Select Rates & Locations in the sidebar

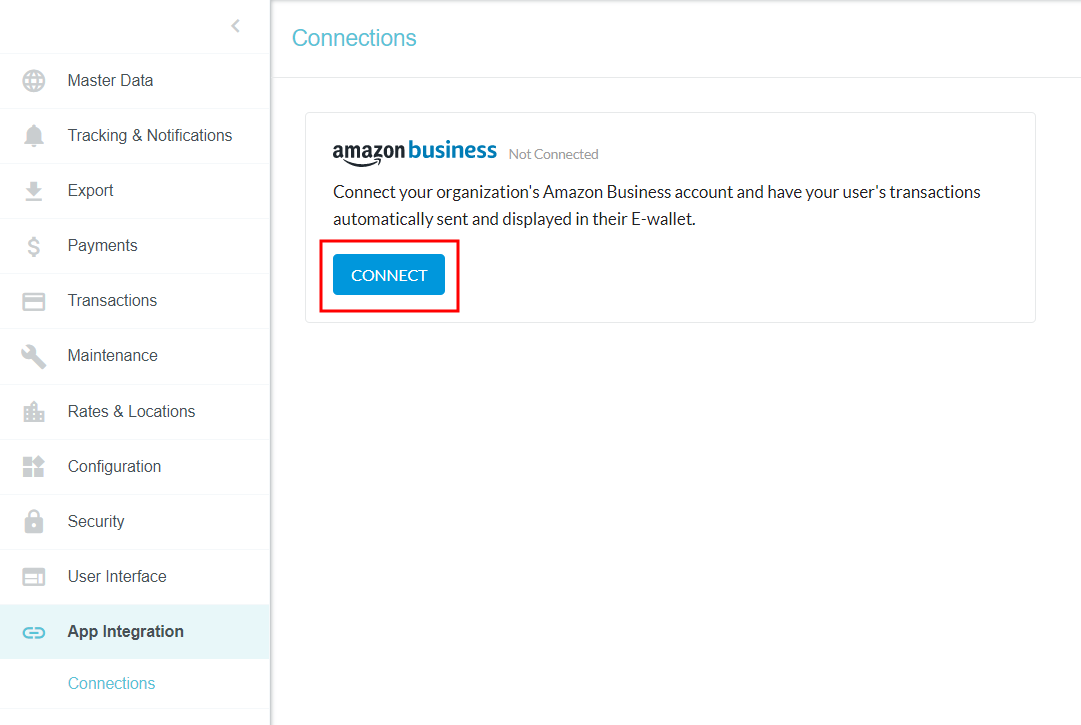click(x=131, y=411)
